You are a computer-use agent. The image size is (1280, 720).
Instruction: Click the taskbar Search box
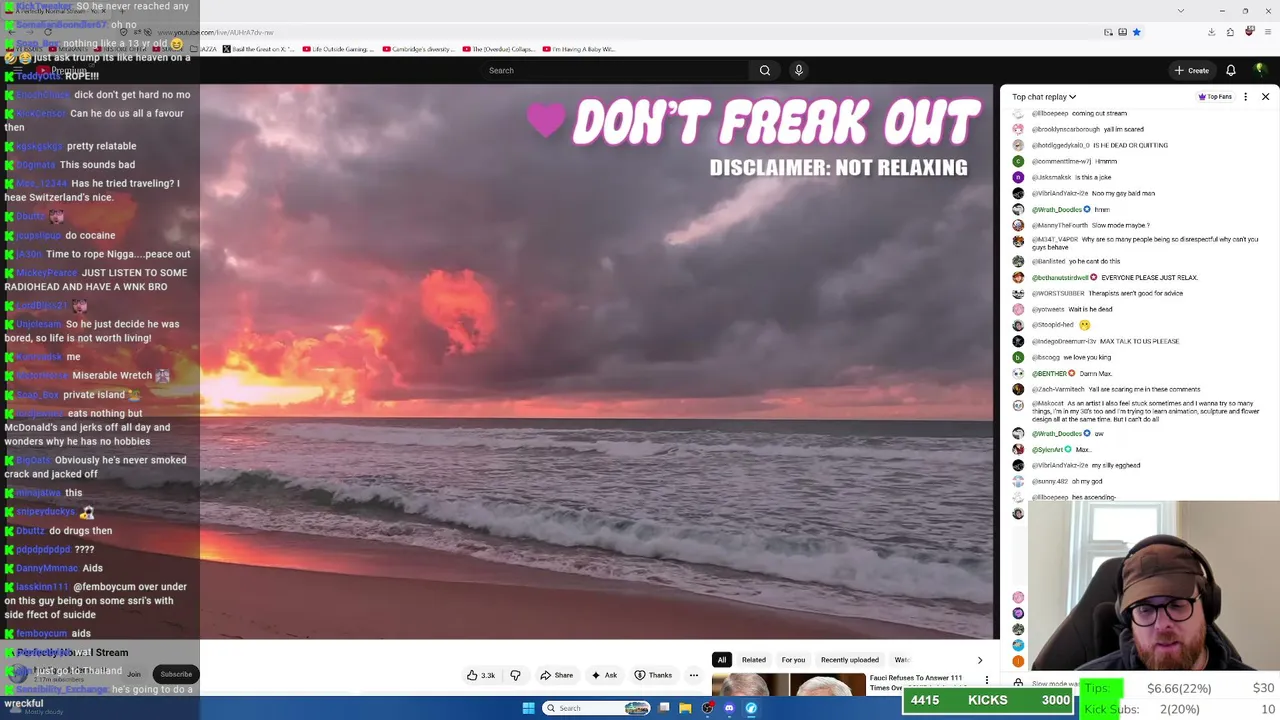(x=596, y=708)
